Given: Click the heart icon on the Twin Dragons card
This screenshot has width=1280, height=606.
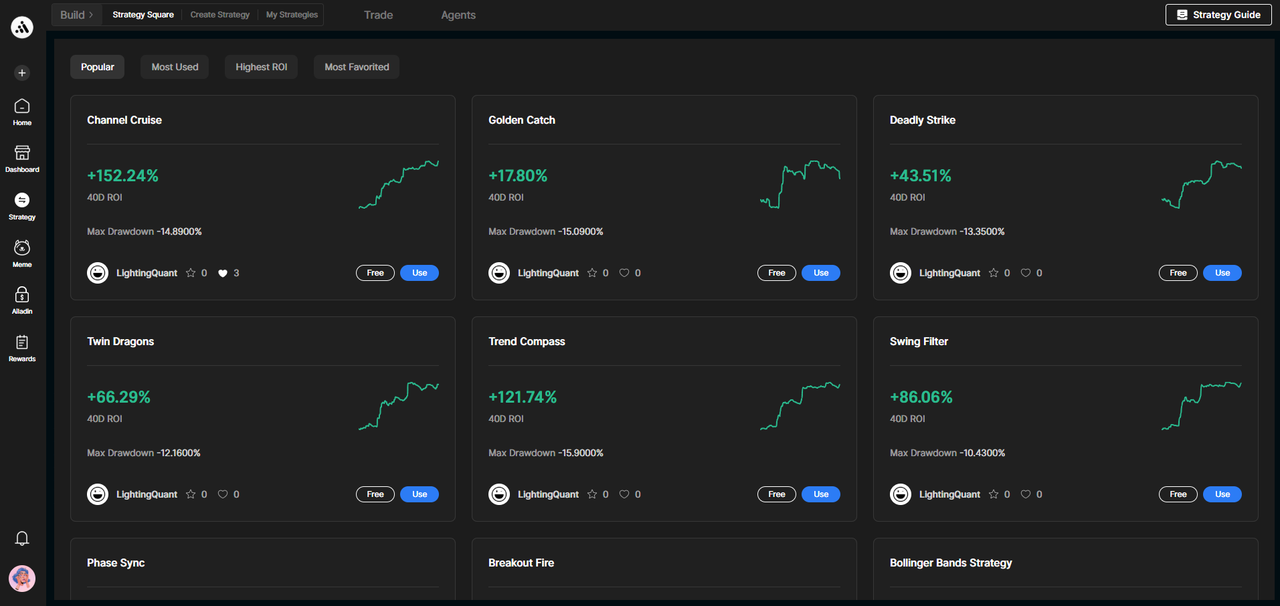Looking at the screenshot, I should [223, 494].
